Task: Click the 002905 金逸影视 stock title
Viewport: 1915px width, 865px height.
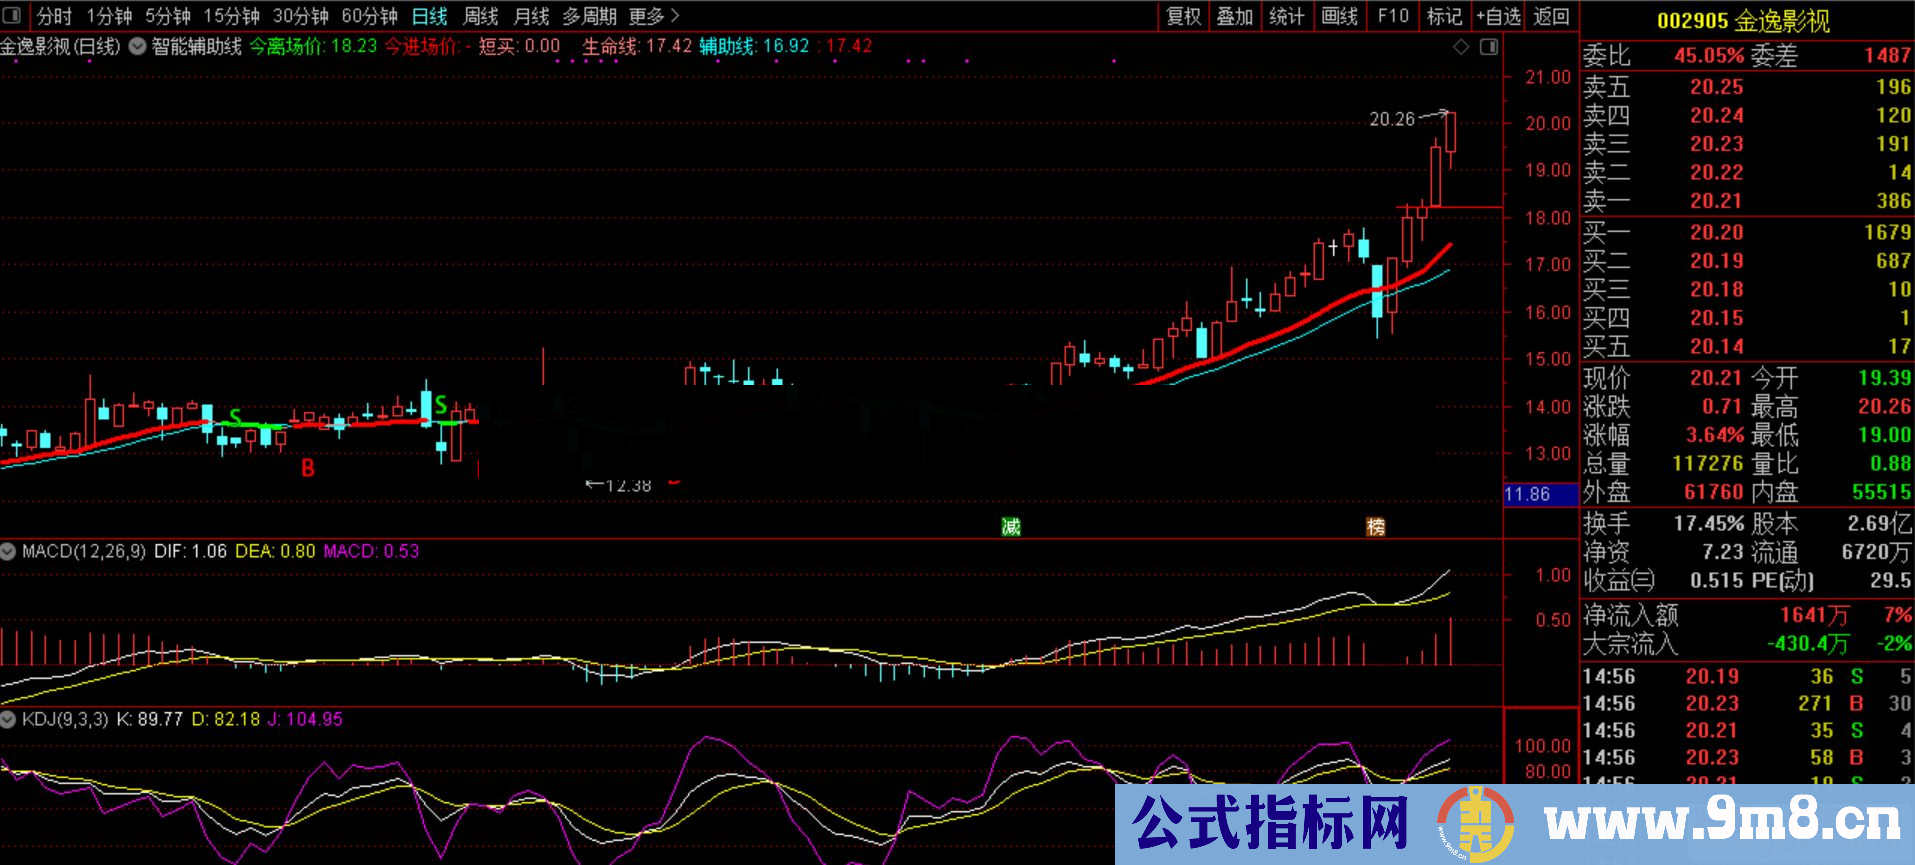Action: pyautogui.click(x=1743, y=20)
